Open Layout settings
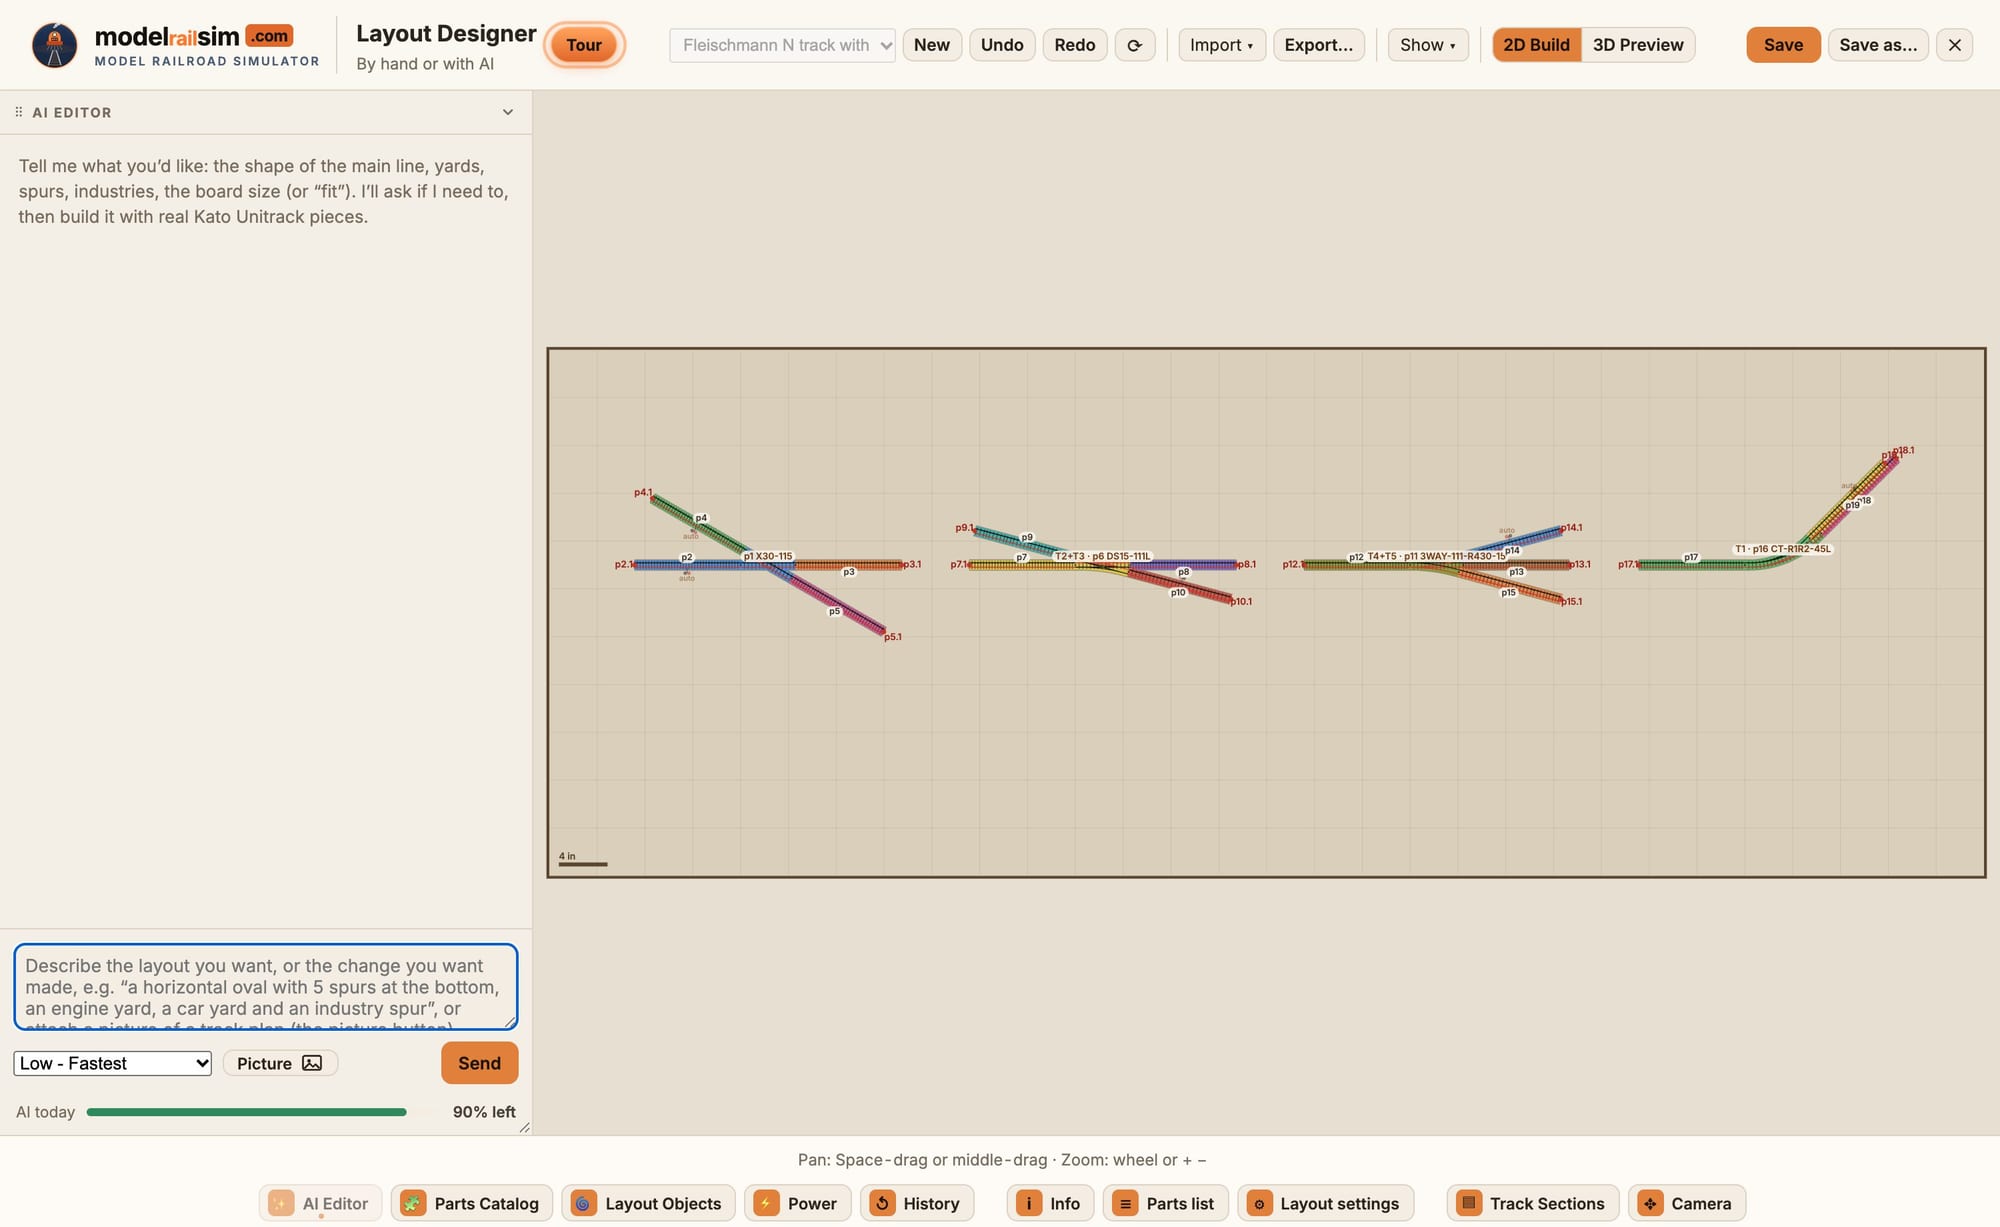Image resolution: width=2000 pixels, height=1227 pixels. pyautogui.click(x=1326, y=1203)
